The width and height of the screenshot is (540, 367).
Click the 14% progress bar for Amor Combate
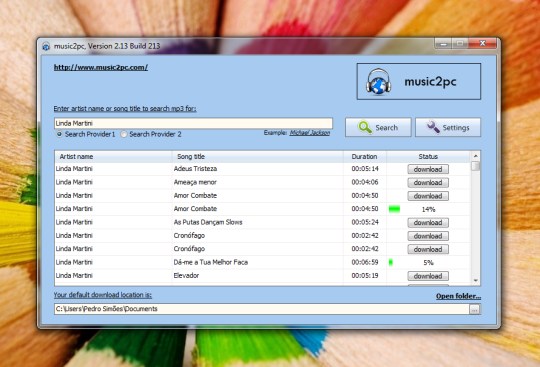(x=394, y=209)
